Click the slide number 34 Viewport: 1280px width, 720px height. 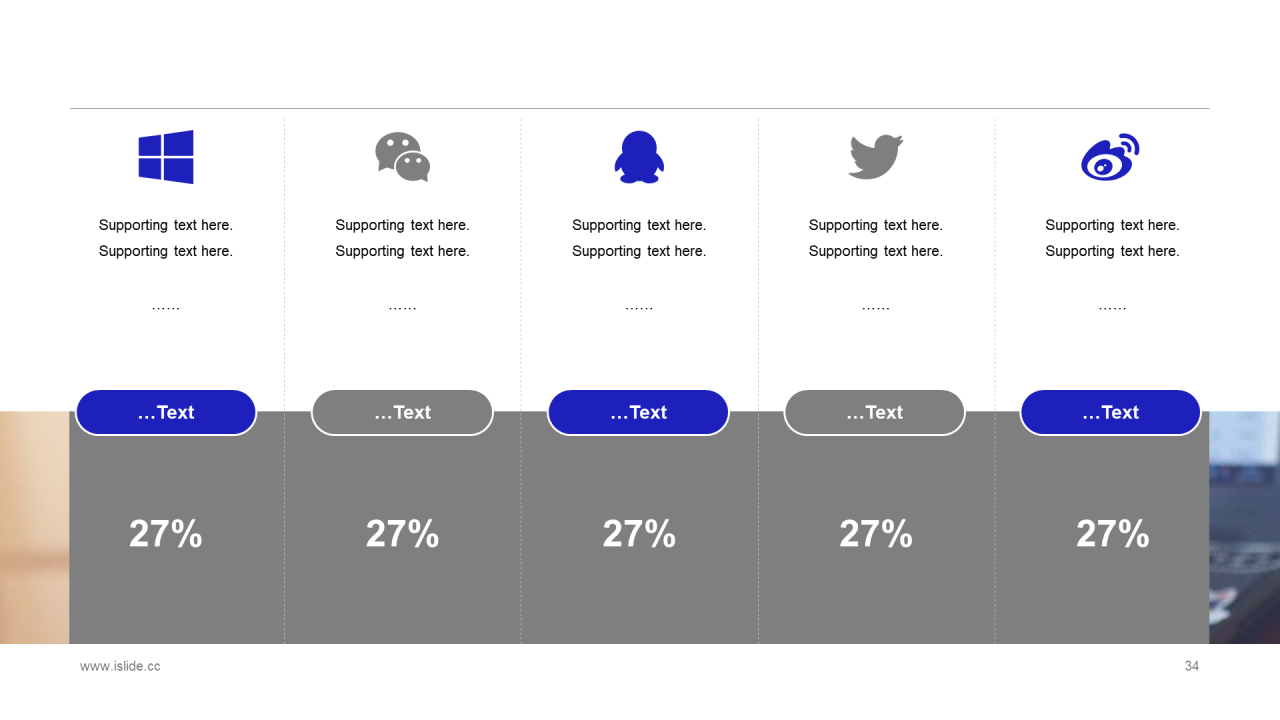tap(1192, 666)
